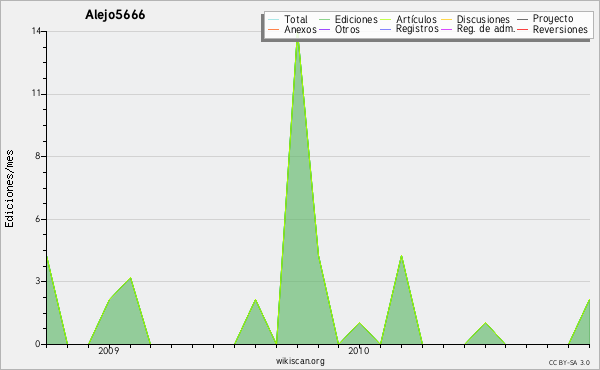Open the wikiscan.org credit text
The height and width of the screenshot is (370, 600).
(300, 361)
